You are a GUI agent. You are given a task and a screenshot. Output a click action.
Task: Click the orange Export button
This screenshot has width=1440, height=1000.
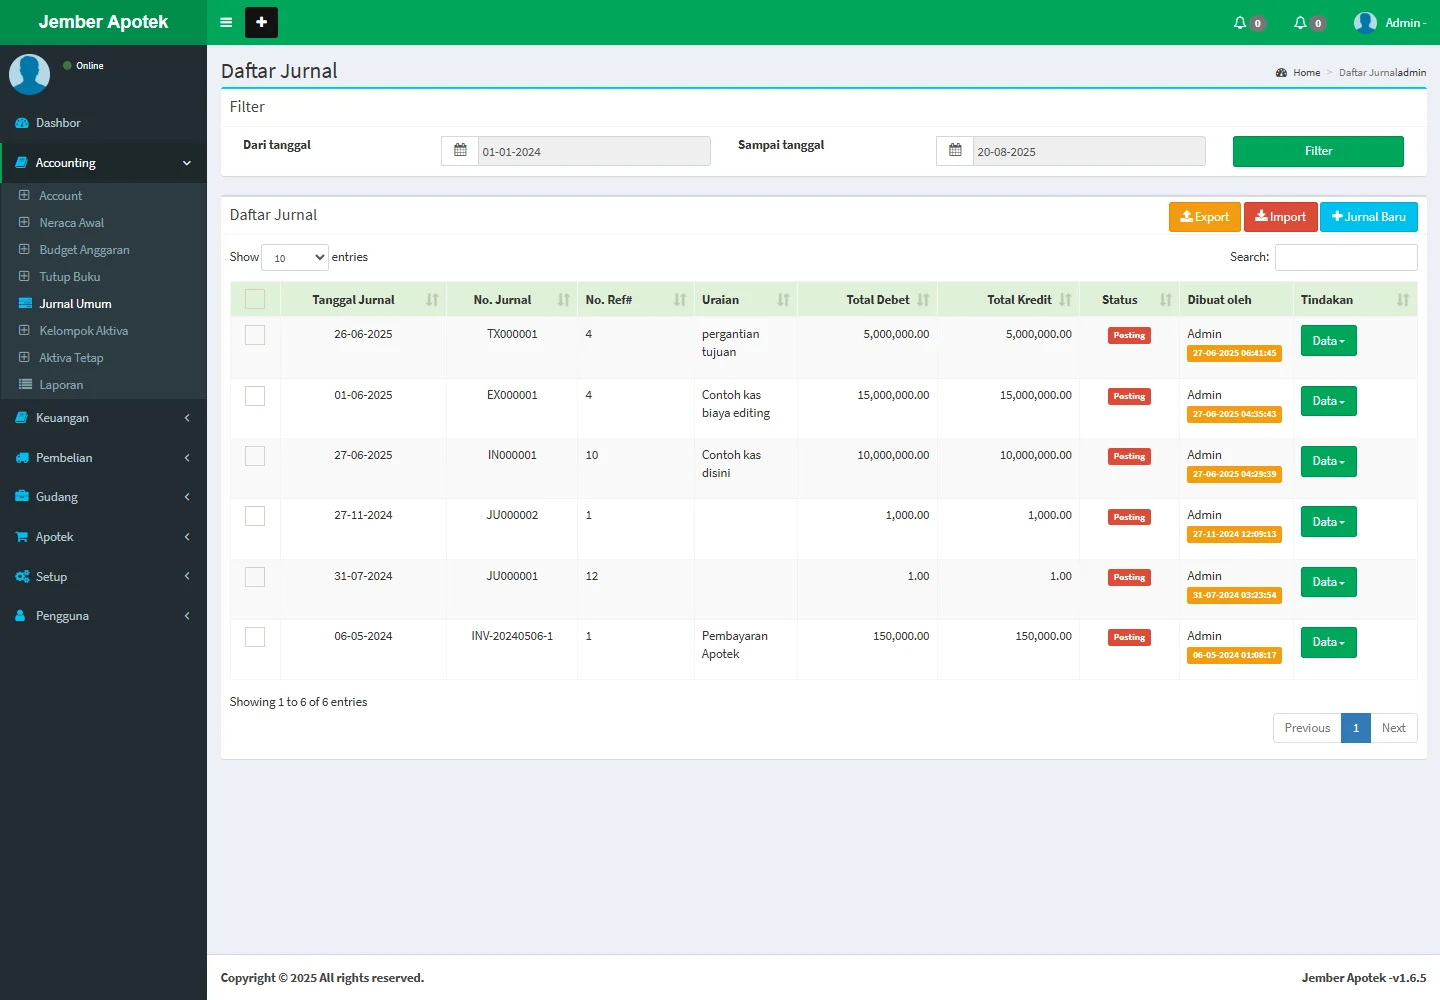1204,217
